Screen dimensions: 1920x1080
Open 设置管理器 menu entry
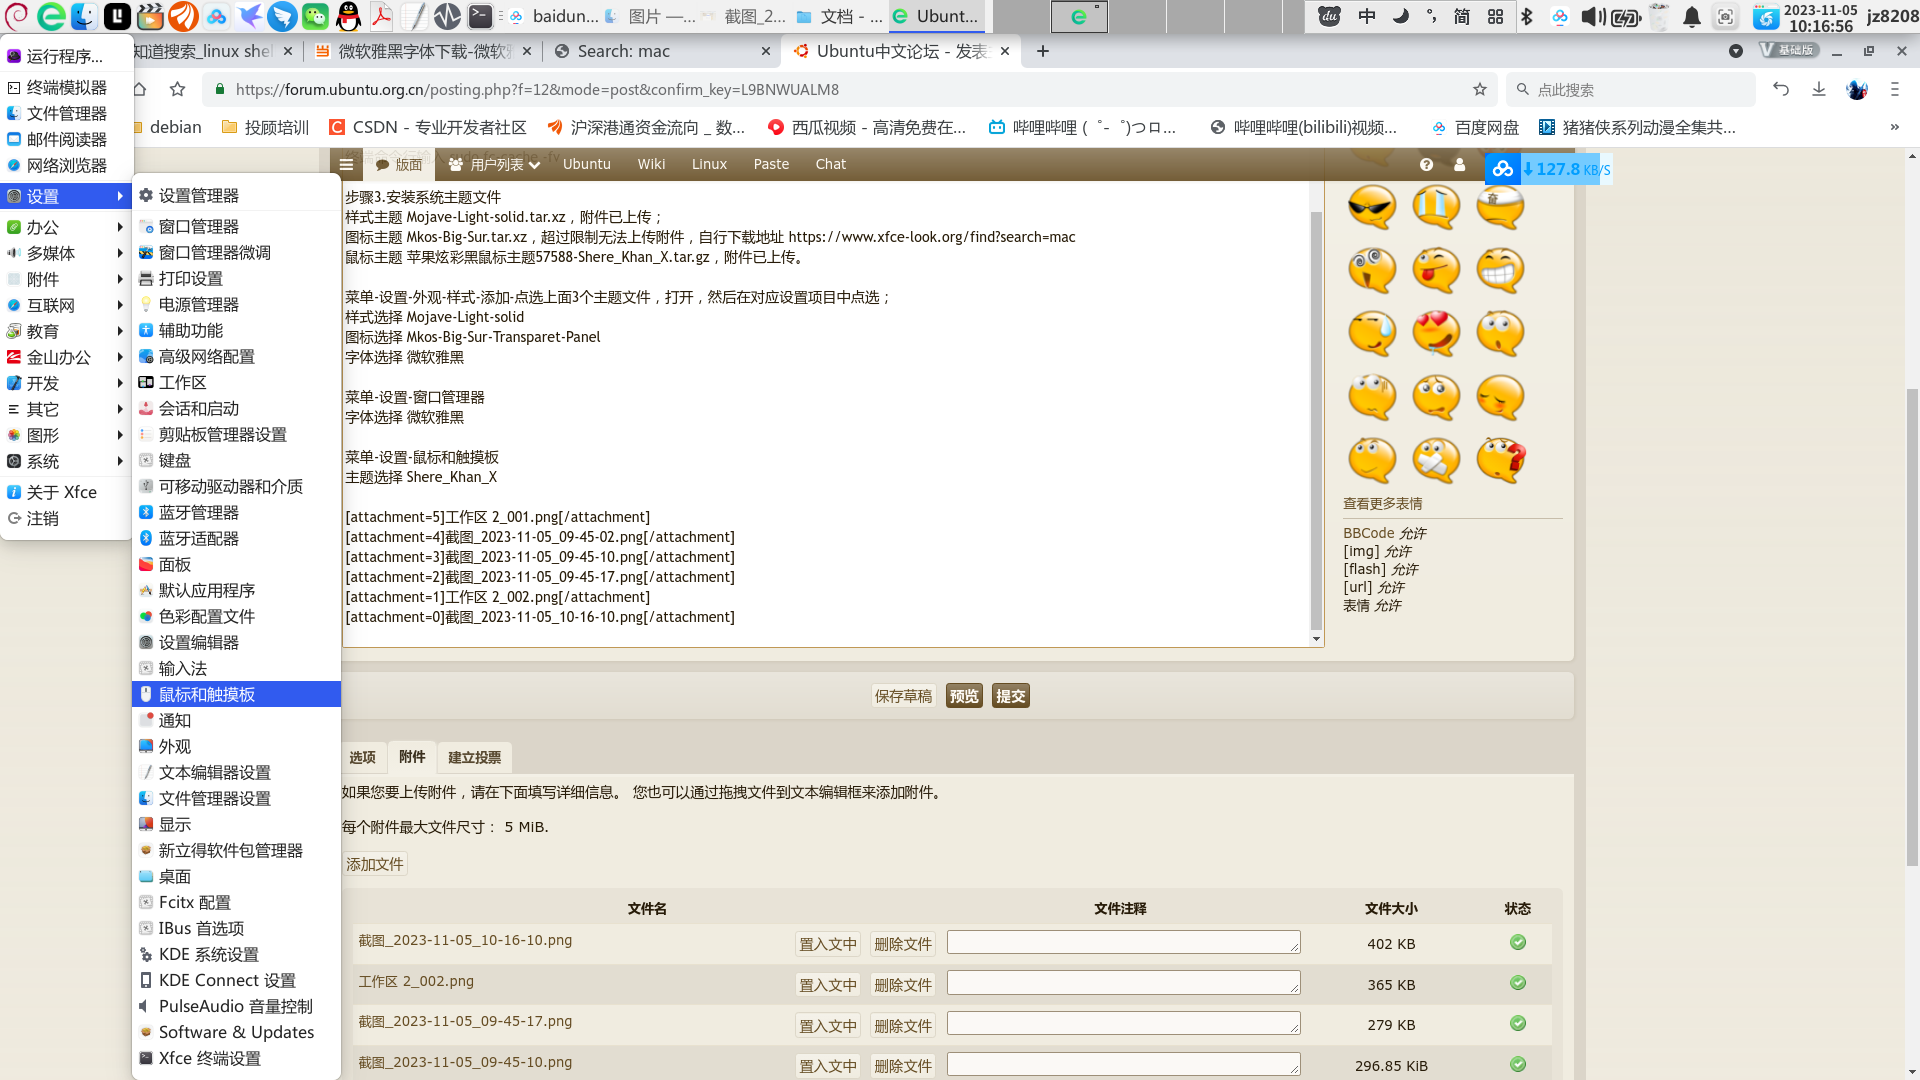point(236,195)
